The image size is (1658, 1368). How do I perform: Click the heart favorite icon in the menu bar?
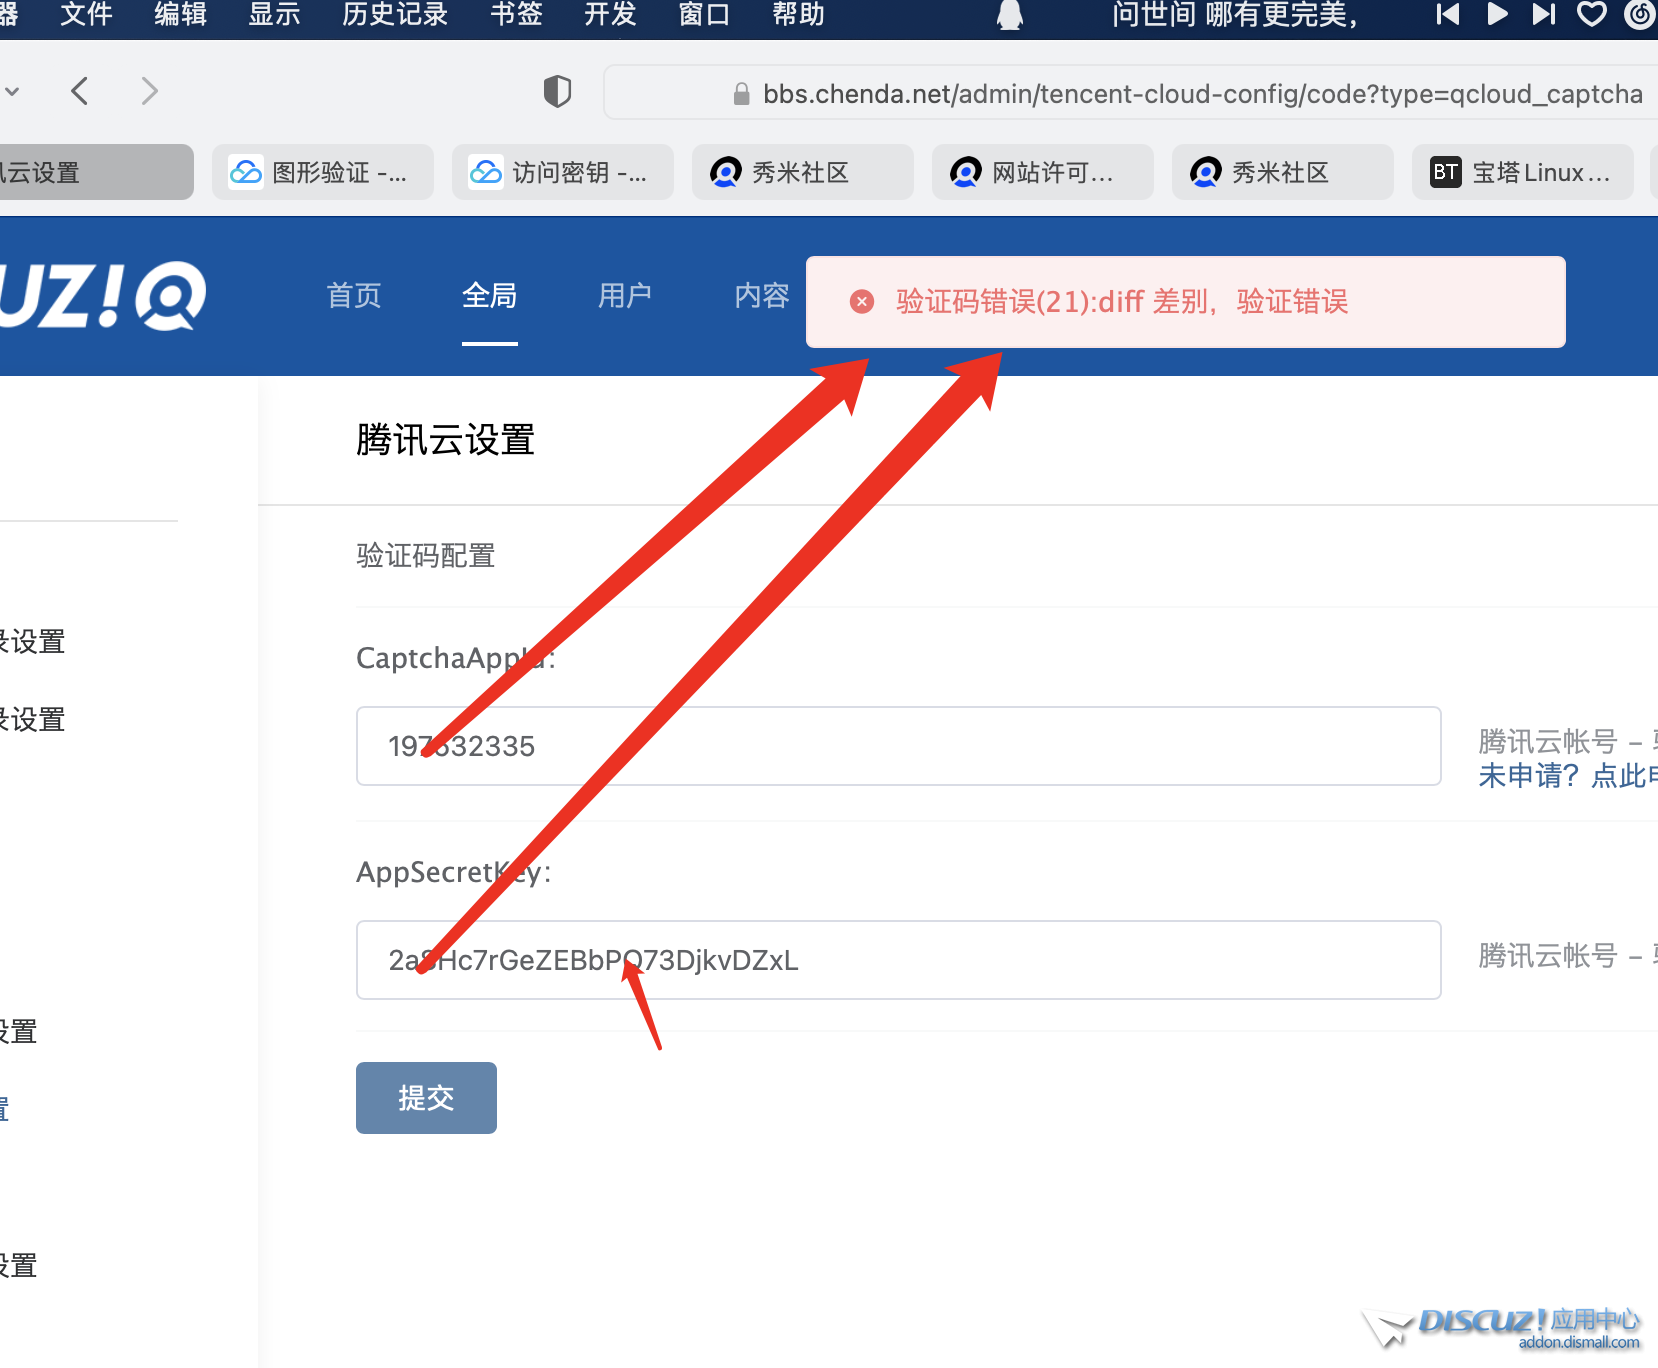pos(1592,14)
